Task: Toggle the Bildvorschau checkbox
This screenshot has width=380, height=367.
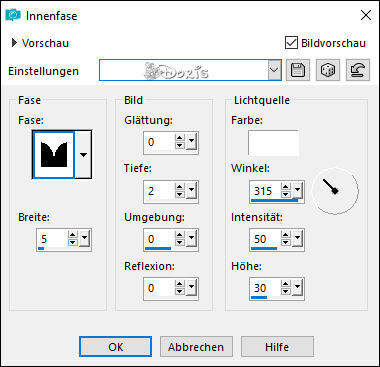Action: [291, 43]
